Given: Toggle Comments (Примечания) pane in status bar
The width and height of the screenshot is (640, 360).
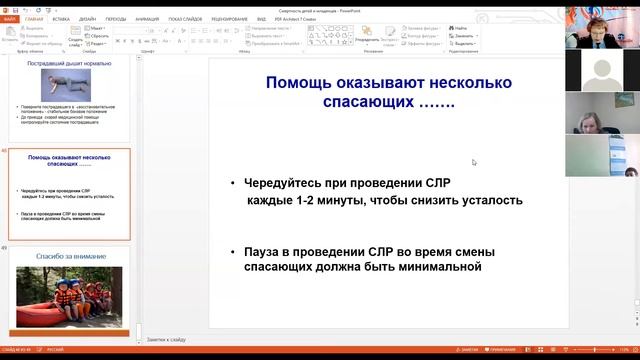Looking at the screenshot, I should click(500, 350).
